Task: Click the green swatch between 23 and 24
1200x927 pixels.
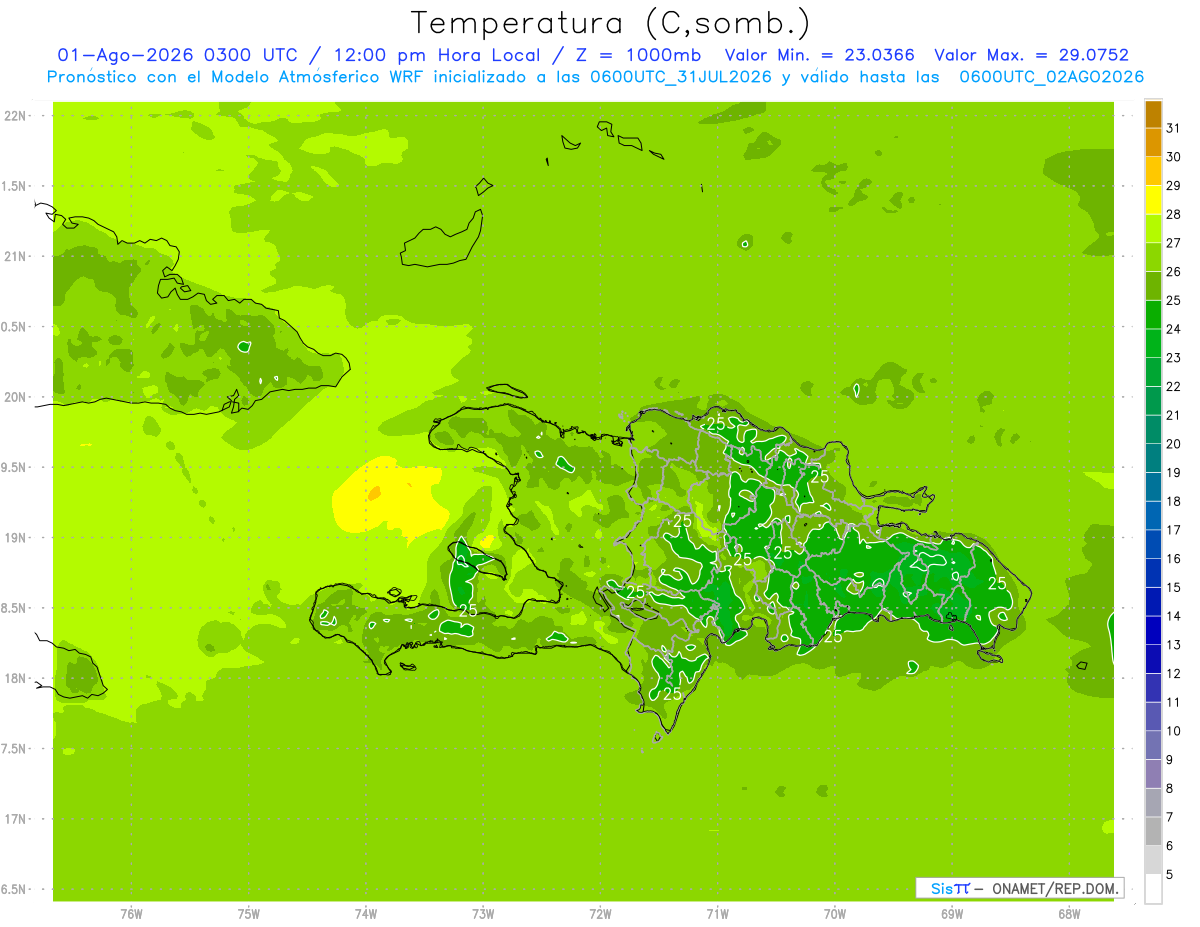Action: (1154, 343)
